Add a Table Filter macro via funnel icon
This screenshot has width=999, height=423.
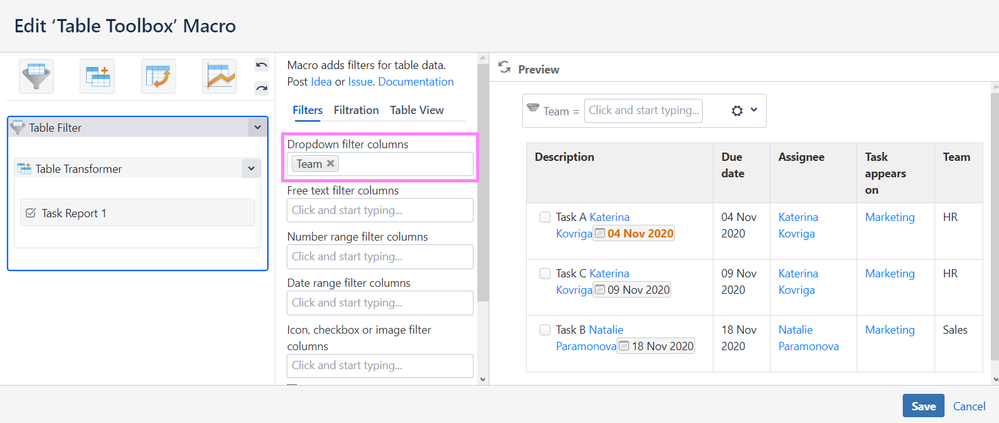37,77
